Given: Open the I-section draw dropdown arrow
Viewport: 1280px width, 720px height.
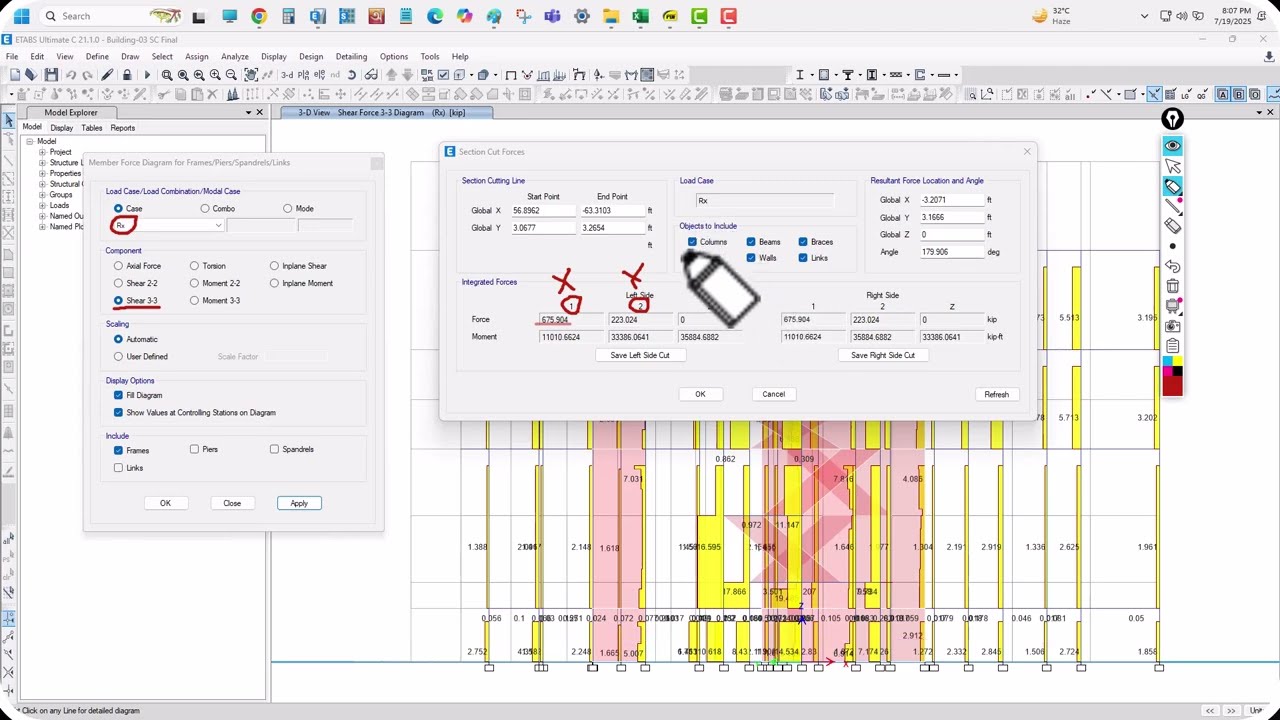Looking at the screenshot, I should click(x=812, y=75).
